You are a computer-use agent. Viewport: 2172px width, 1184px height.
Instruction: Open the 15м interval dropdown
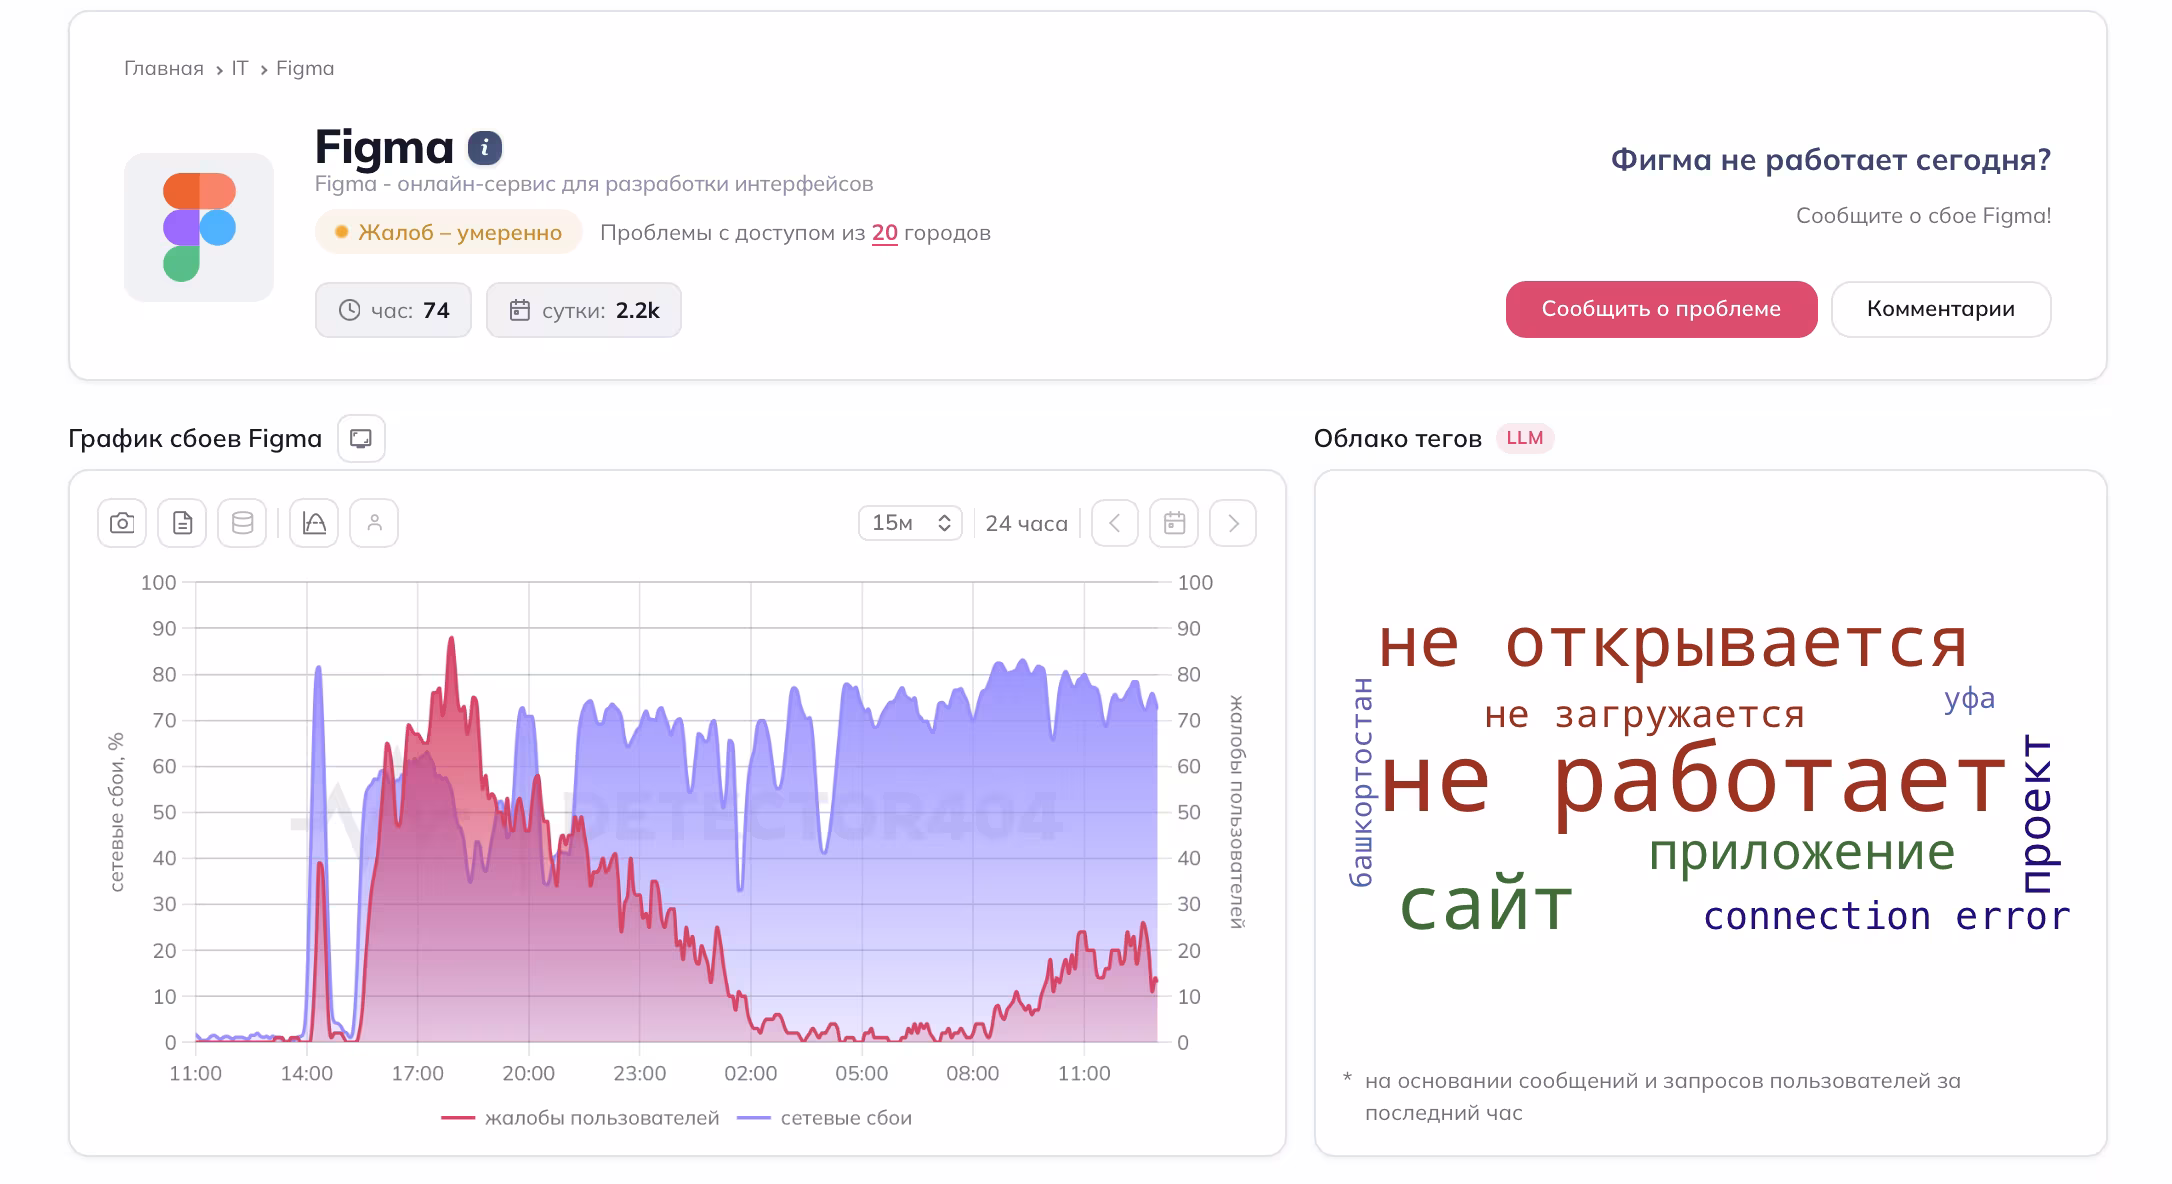(910, 523)
